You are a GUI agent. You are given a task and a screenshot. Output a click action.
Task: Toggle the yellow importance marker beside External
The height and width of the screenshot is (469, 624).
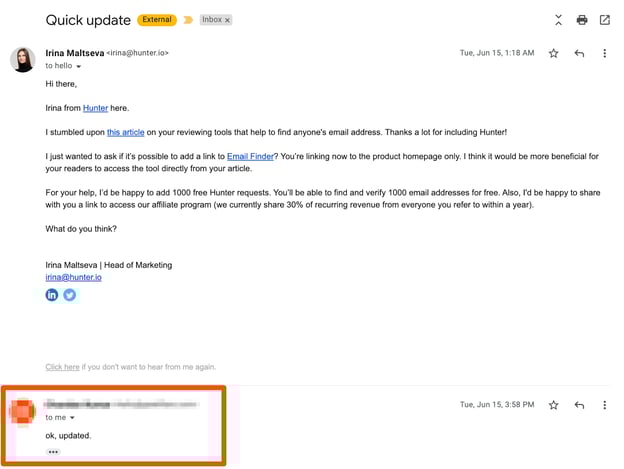188,20
